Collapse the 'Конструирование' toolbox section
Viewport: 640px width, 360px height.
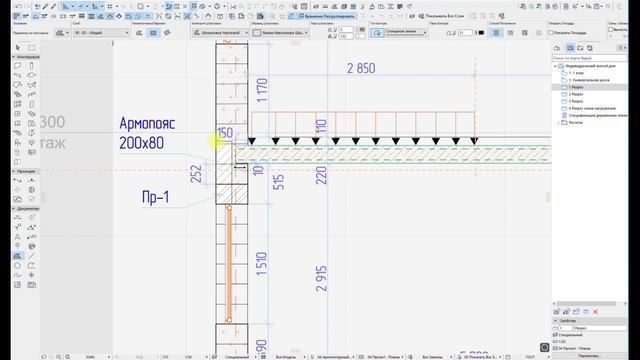(x=14, y=57)
